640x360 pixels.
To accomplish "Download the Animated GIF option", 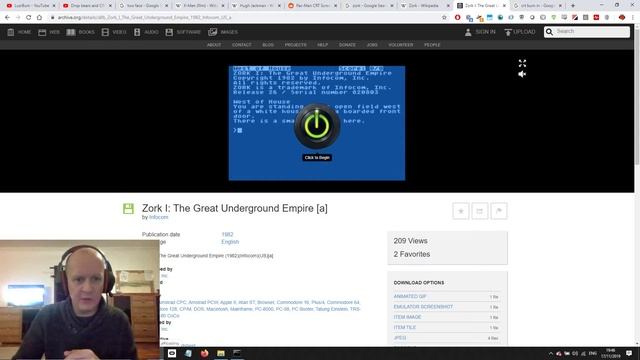I will tap(410, 296).
